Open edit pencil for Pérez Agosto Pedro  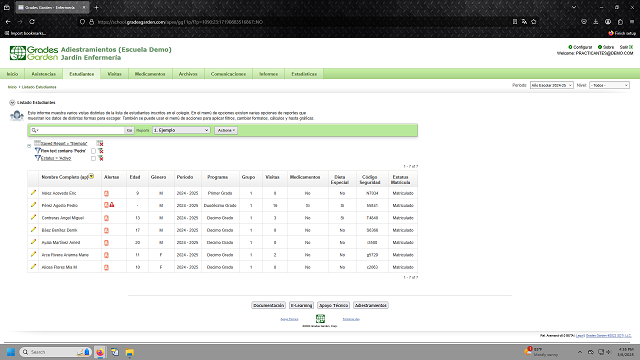point(33,205)
